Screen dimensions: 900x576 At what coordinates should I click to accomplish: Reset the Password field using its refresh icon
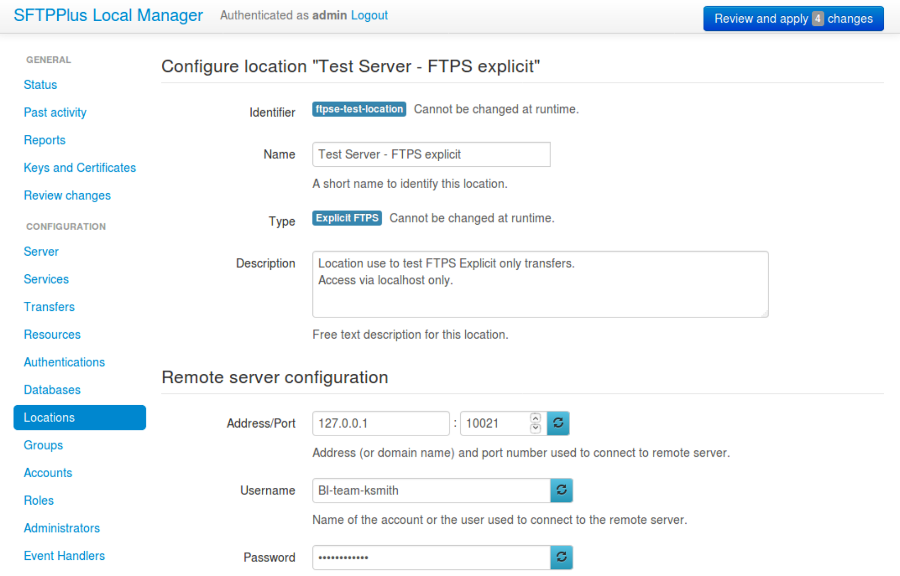(561, 557)
